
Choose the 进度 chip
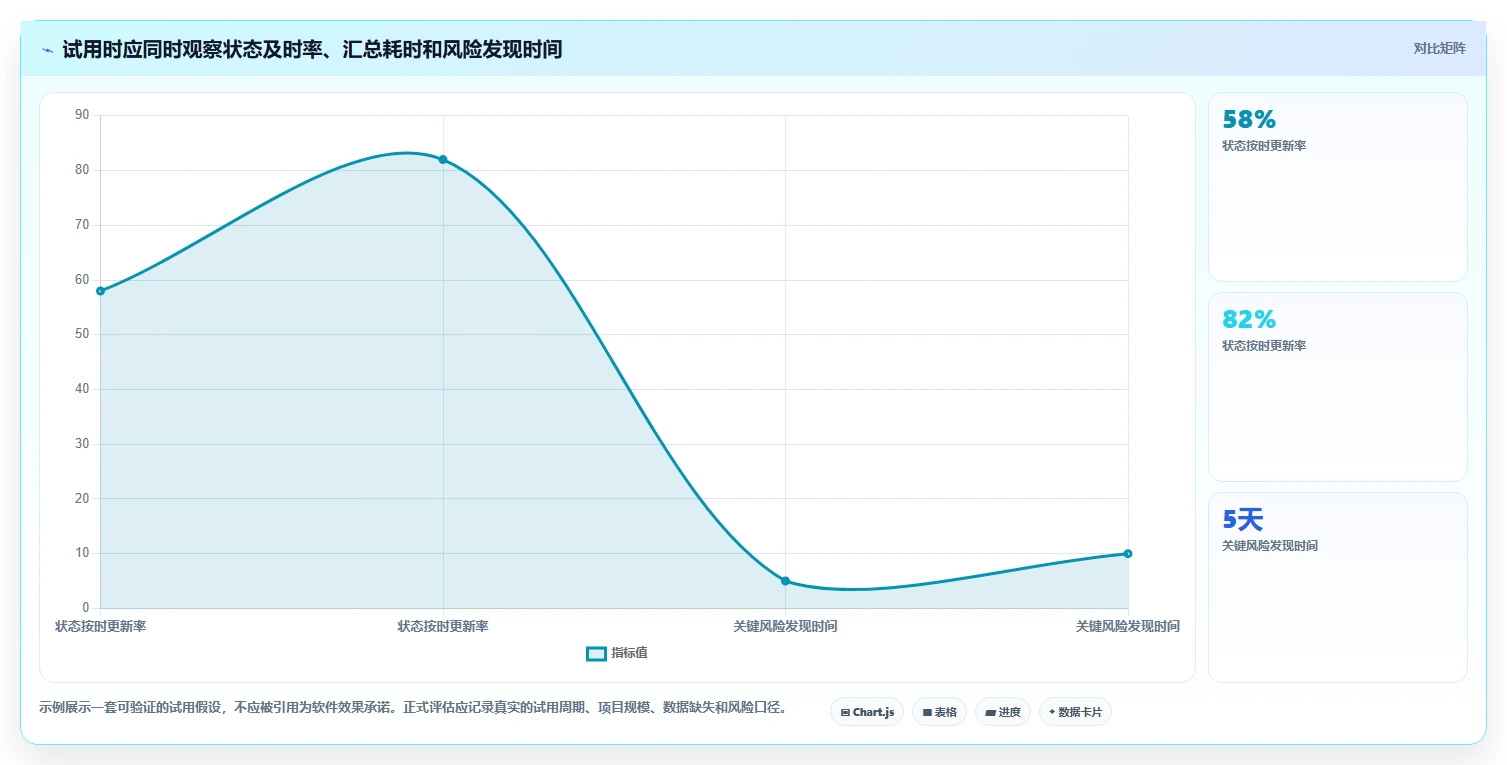pyautogui.click(x=1002, y=712)
